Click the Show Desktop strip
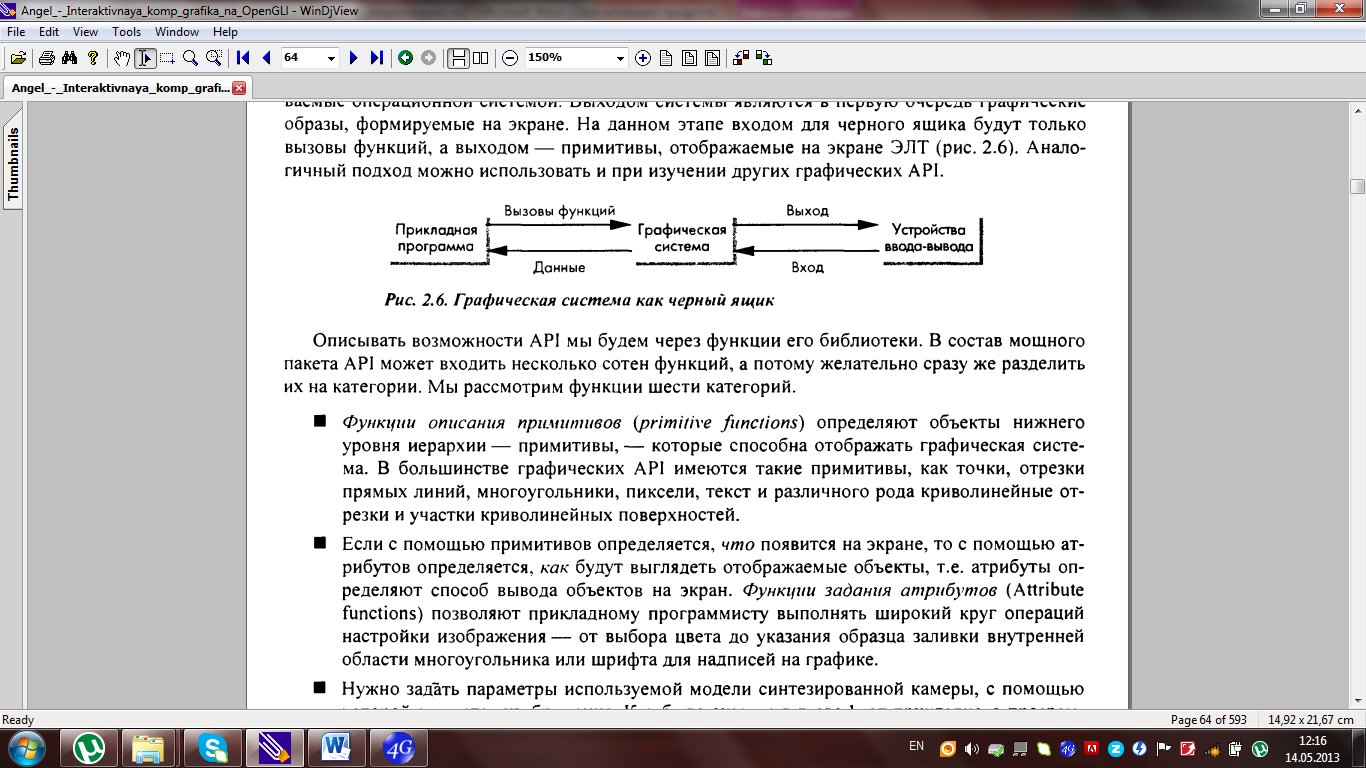This screenshot has width=1366, height=768. click(x=1358, y=748)
